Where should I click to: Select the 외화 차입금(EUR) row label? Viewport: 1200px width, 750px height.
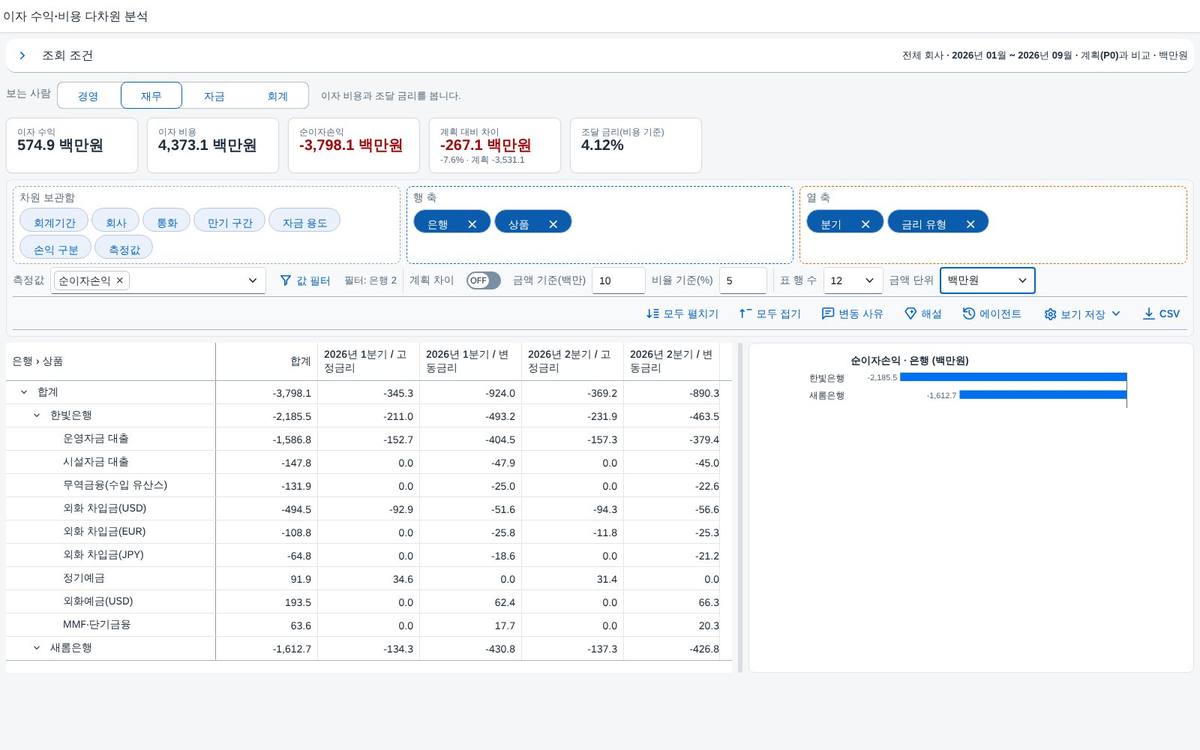click(104, 532)
